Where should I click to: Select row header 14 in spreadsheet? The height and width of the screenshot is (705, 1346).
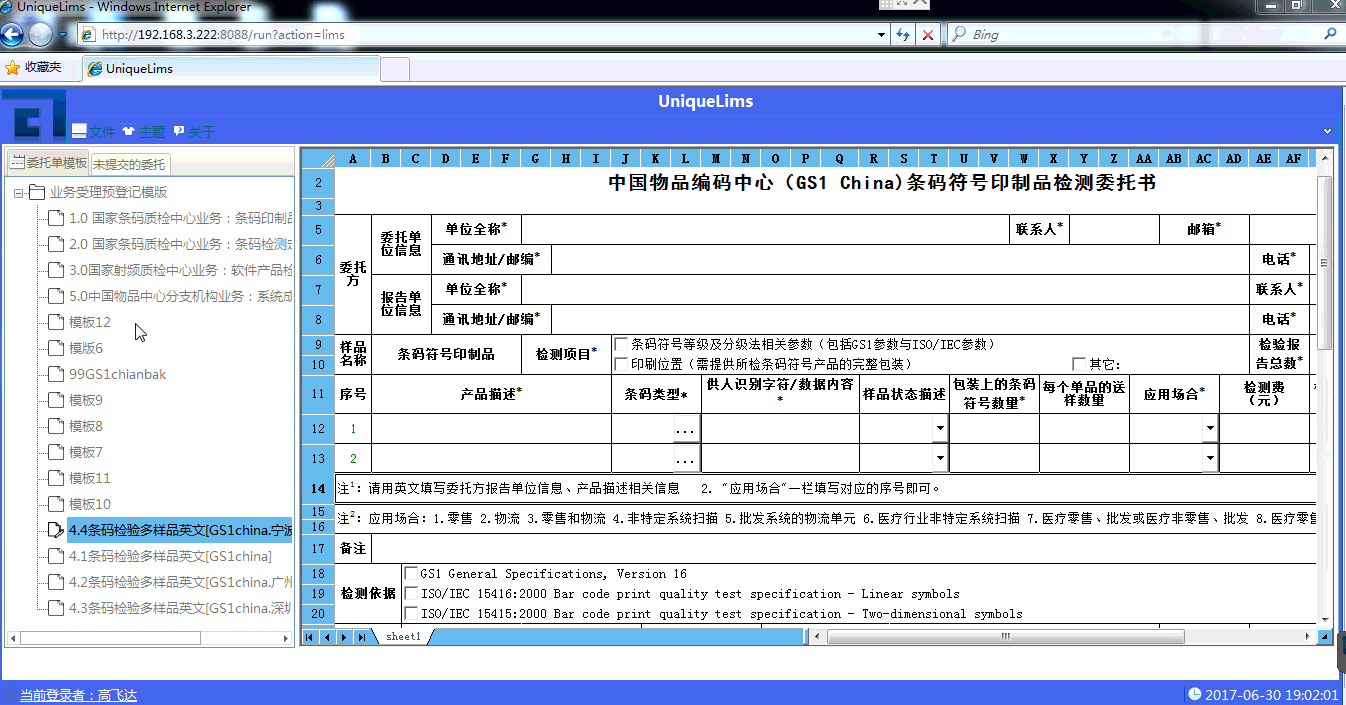coord(318,489)
